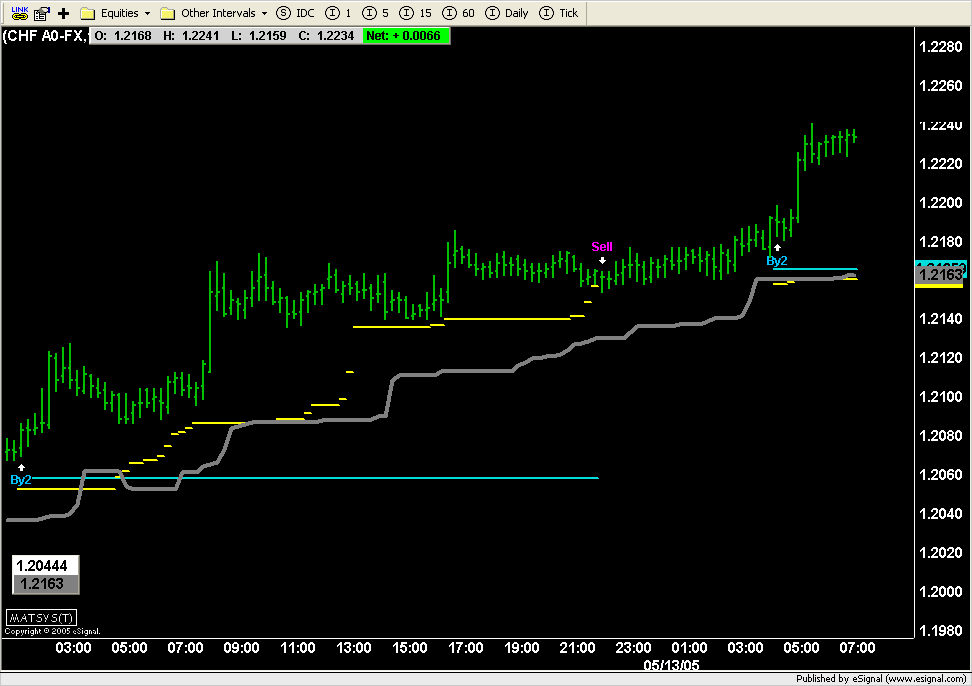The height and width of the screenshot is (686, 972).
Task: Click the 1.2163 price marker on the axis
Action: (940, 275)
